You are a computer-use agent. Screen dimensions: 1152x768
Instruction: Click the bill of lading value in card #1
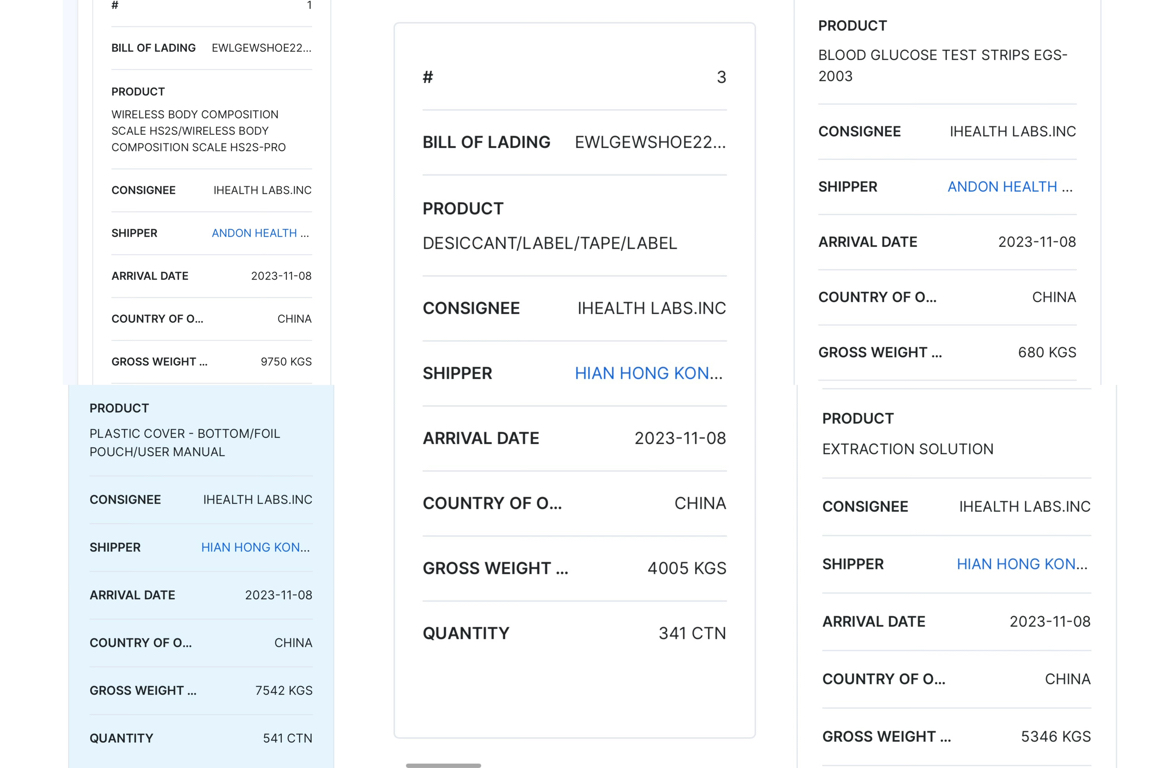click(x=261, y=48)
